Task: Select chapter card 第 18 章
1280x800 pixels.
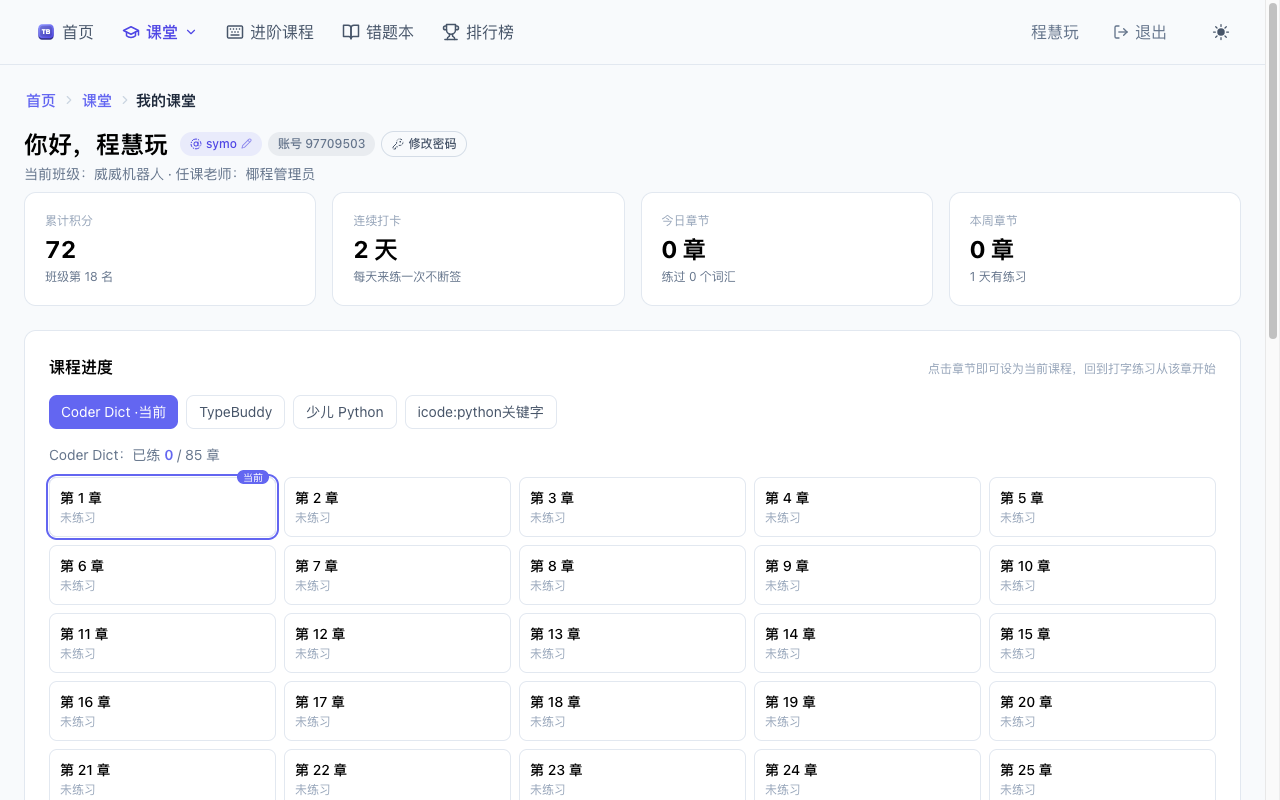Action: [x=632, y=711]
